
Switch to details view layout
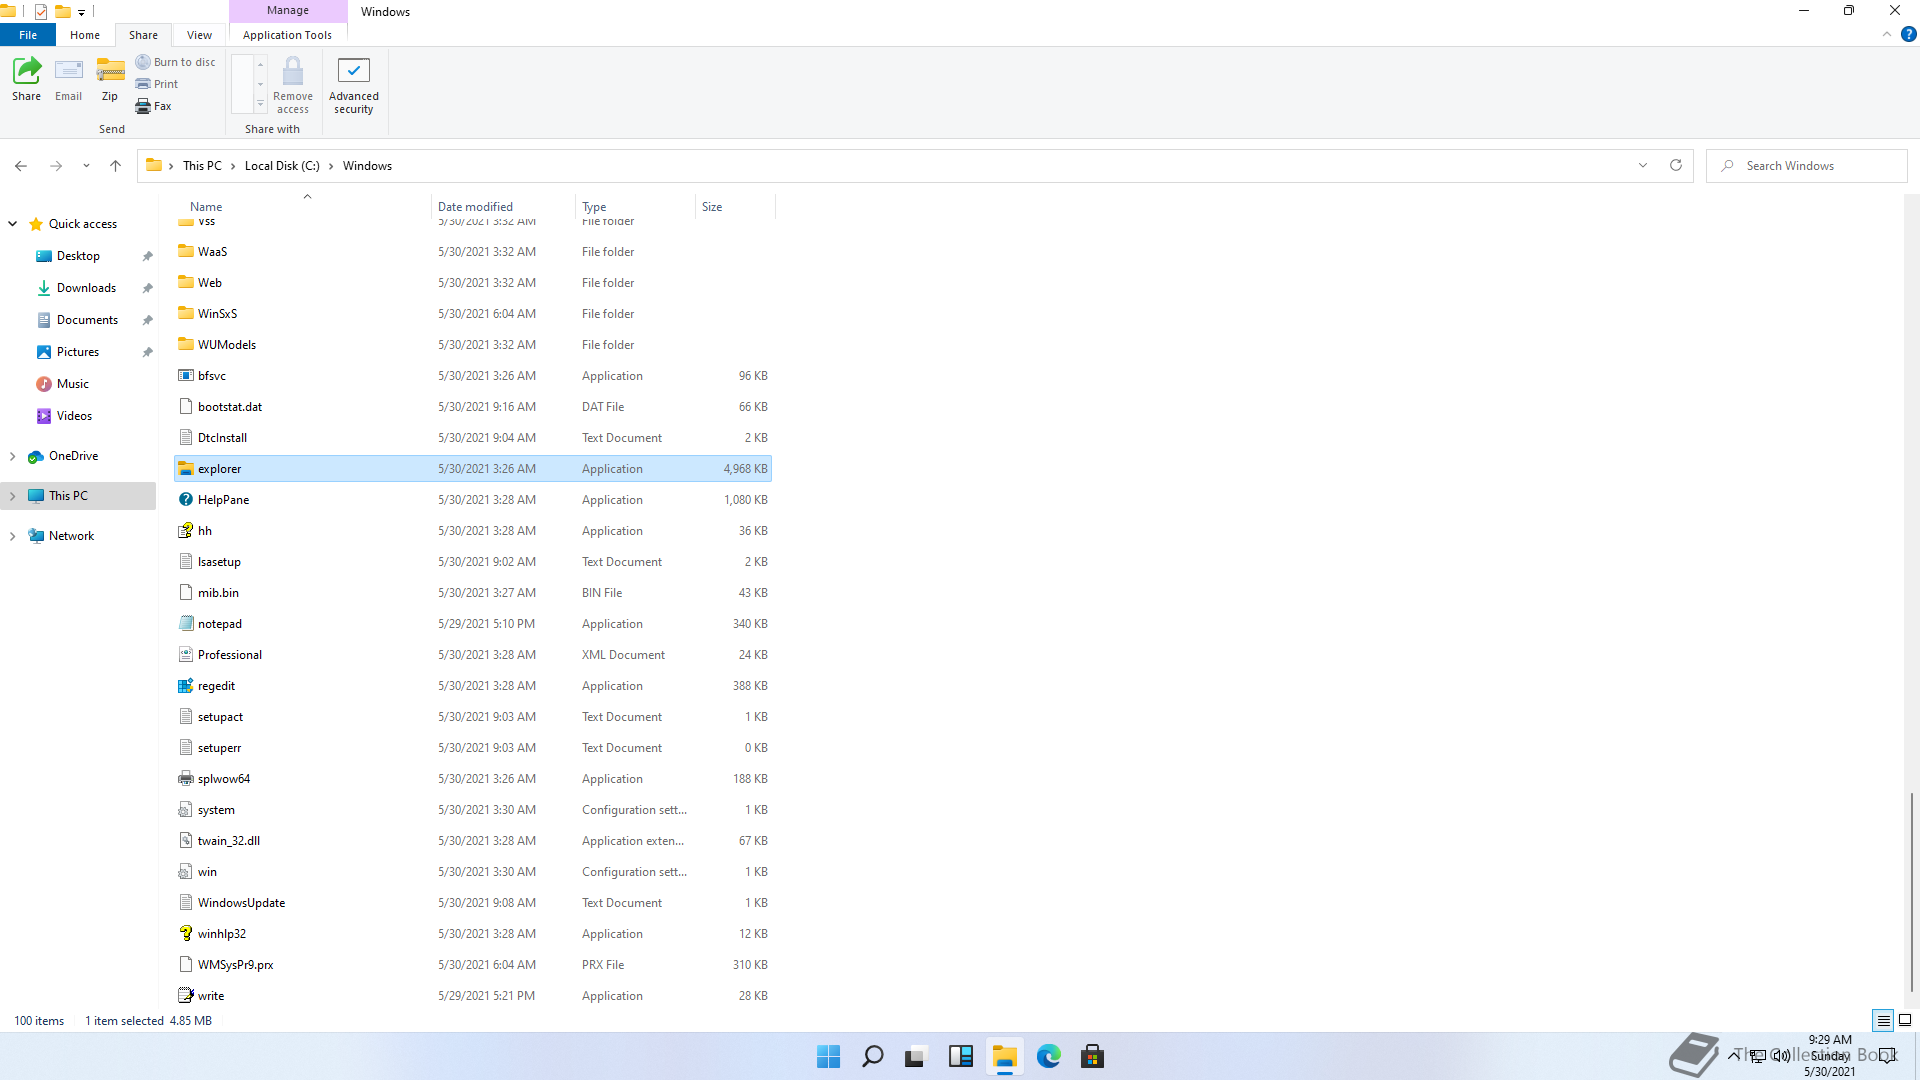point(1883,1020)
